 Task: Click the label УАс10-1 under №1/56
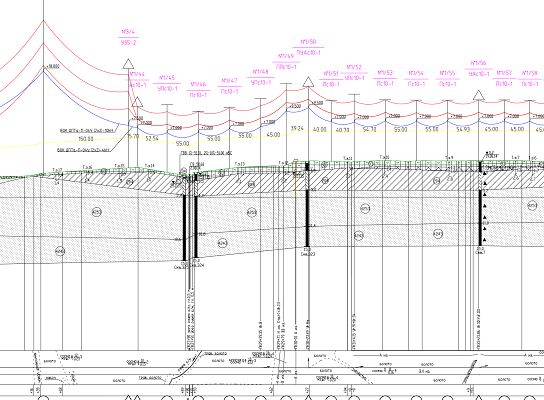[479, 74]
